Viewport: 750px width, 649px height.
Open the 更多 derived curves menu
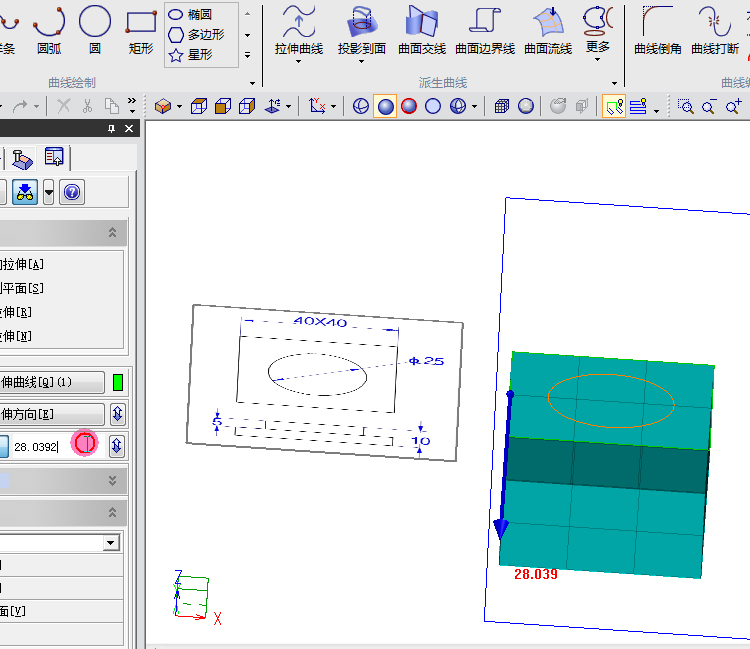(x=597, y=33)
